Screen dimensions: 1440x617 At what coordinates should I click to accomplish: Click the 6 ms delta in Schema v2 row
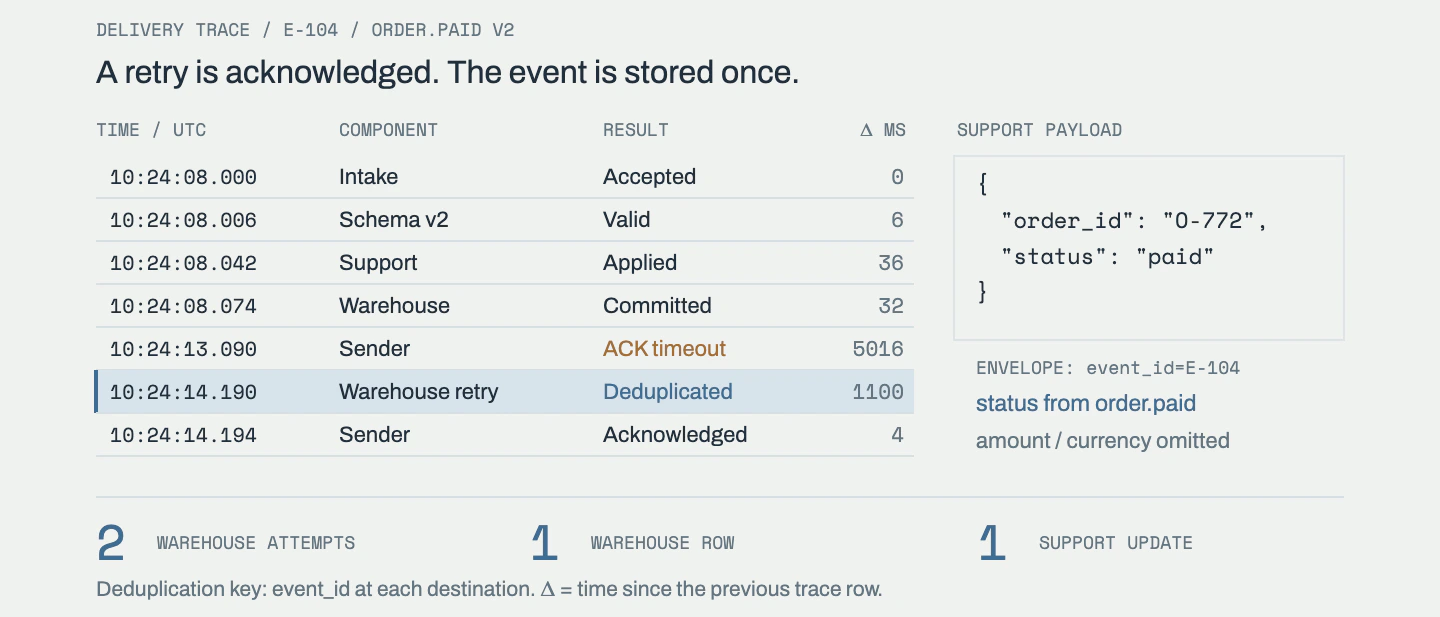pos(897,220)
